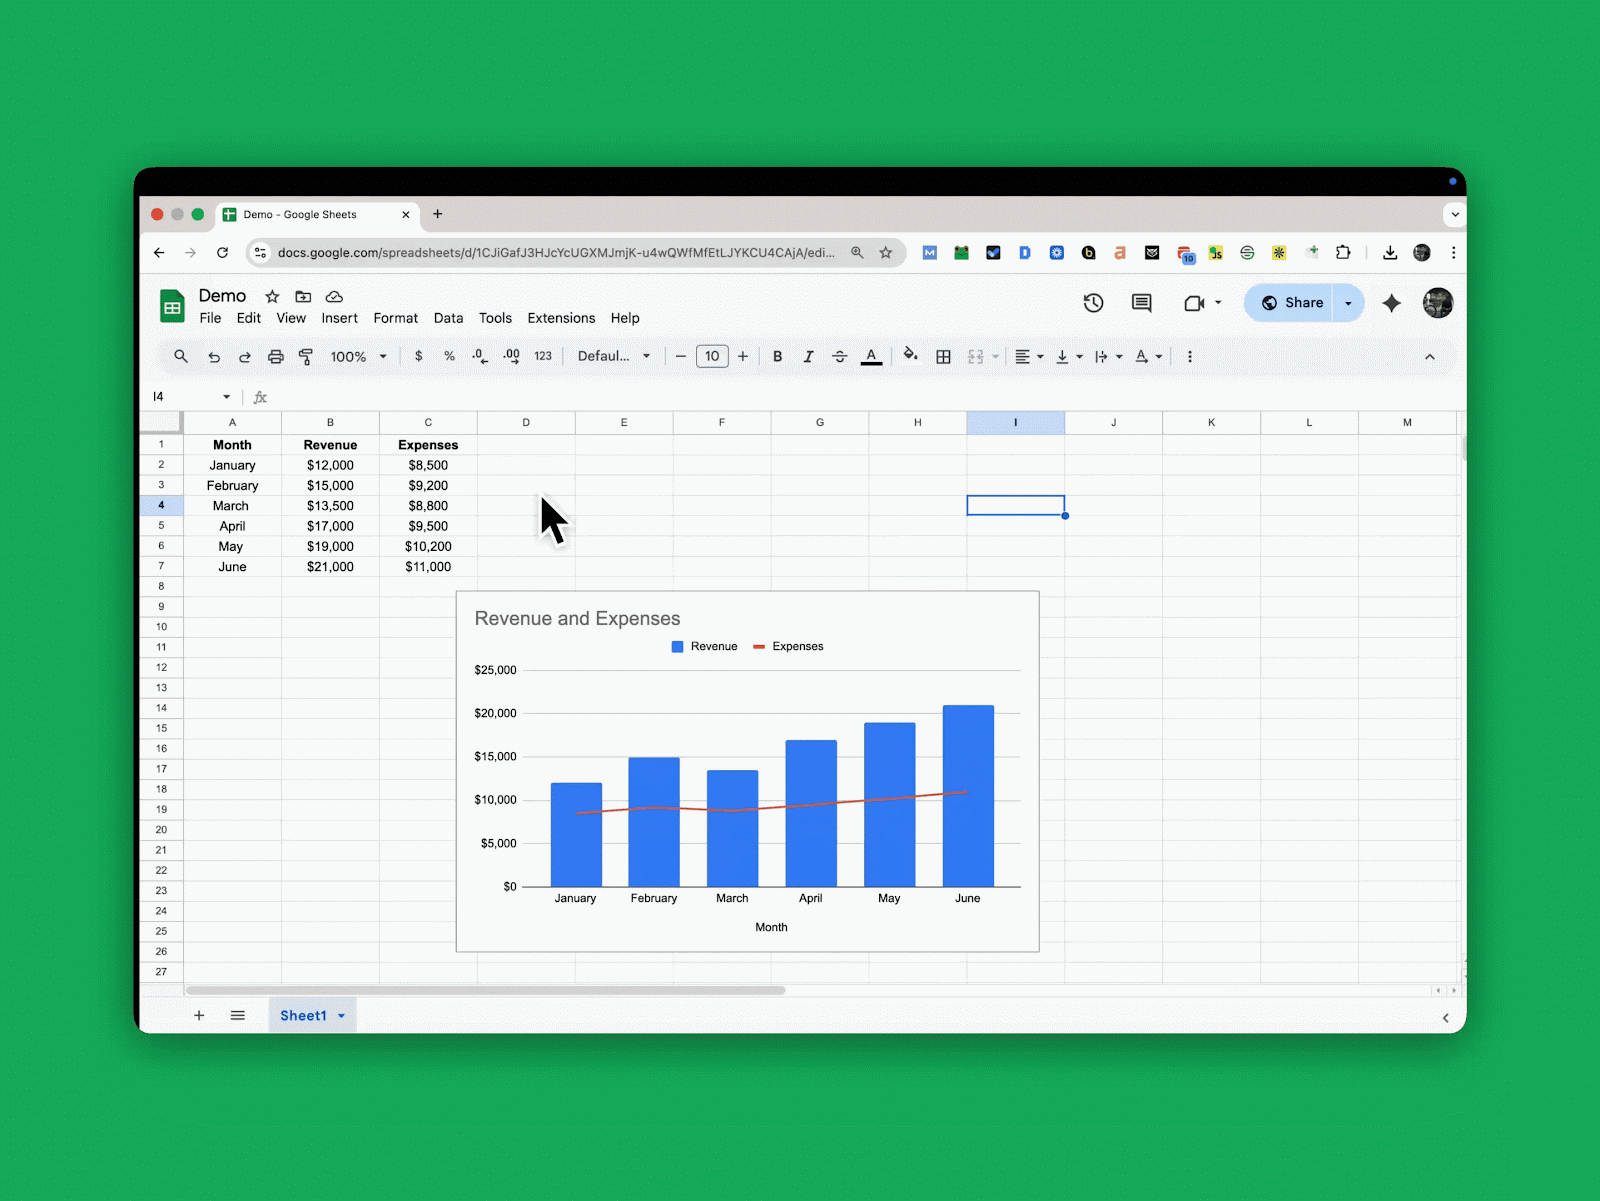This screenshot has width=1600, height=1201.
Task: Open the Data menu
Action: [x=448, y=318]
